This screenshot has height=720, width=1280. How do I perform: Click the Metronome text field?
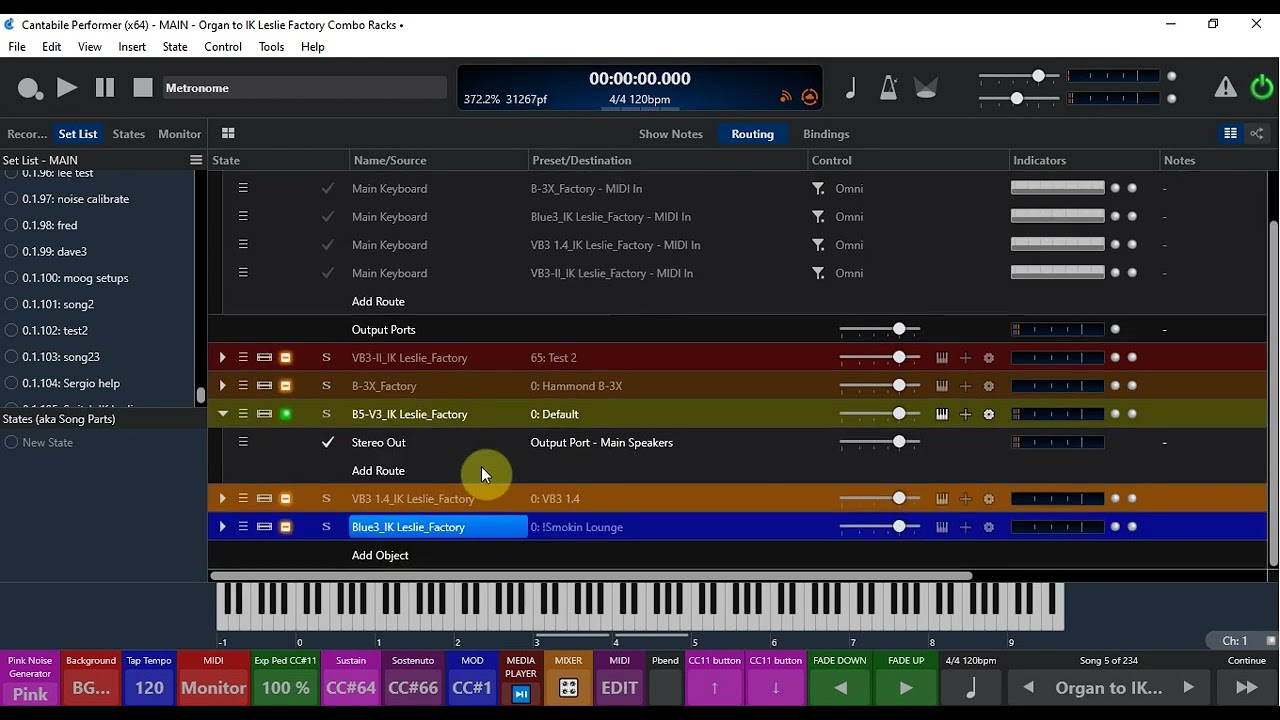[304, 88]
